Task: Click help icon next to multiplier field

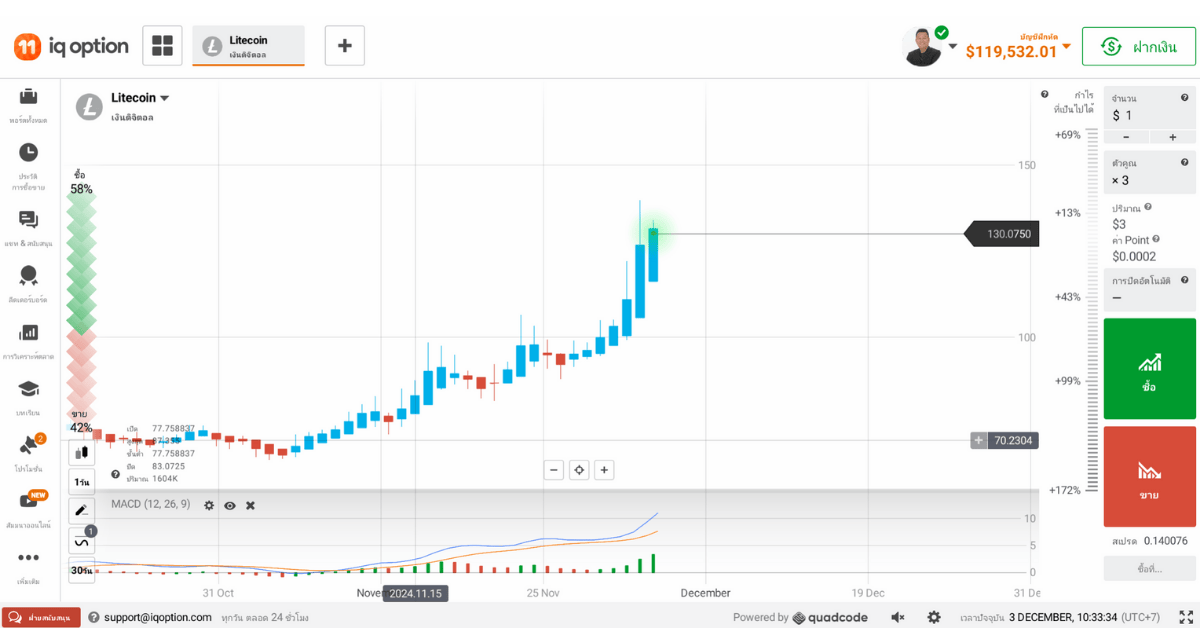Action: click(1185, 161)
